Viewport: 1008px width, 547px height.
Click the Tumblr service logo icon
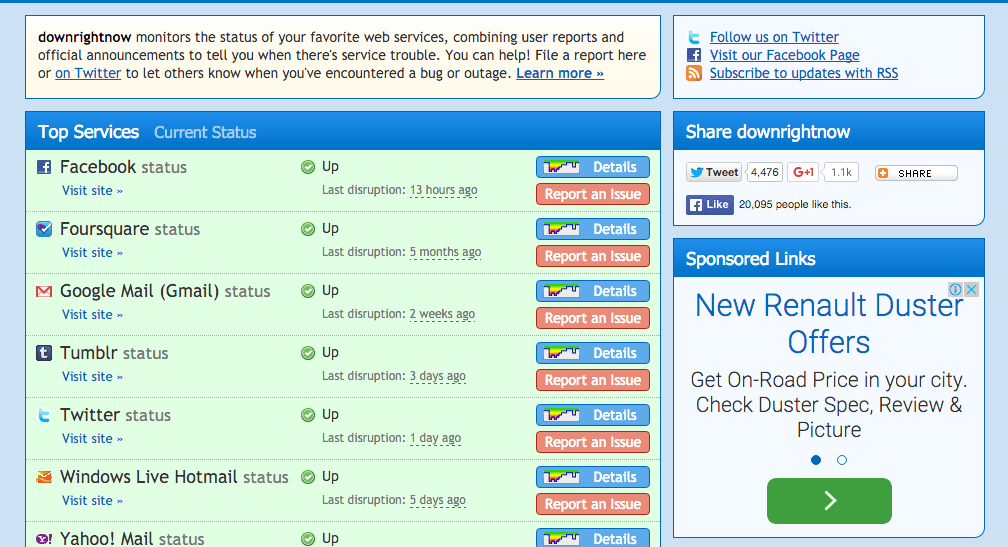[44, 353]
